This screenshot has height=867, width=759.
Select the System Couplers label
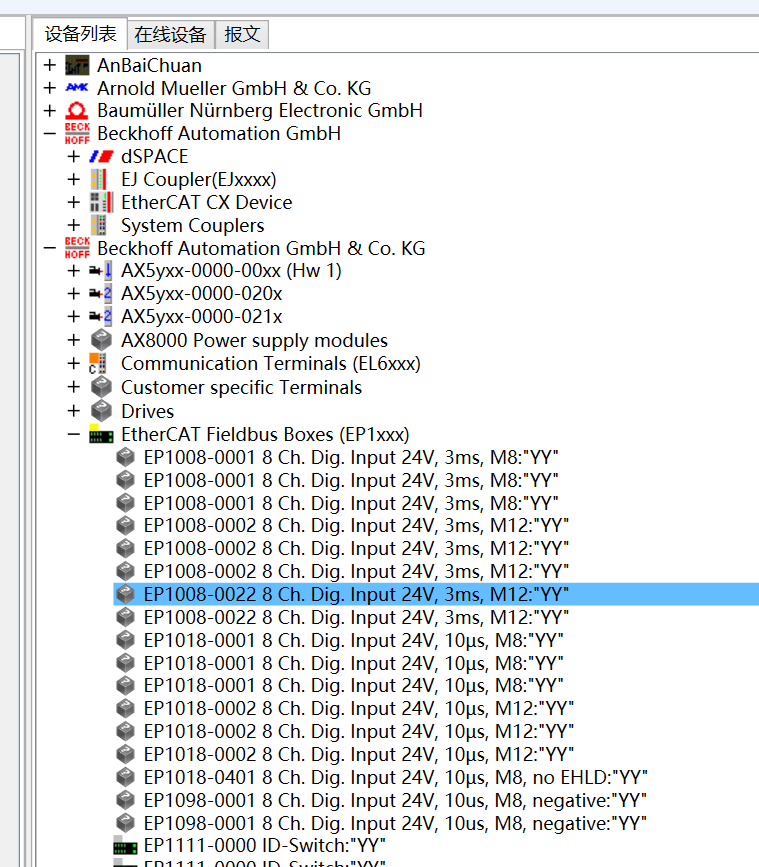193,225
